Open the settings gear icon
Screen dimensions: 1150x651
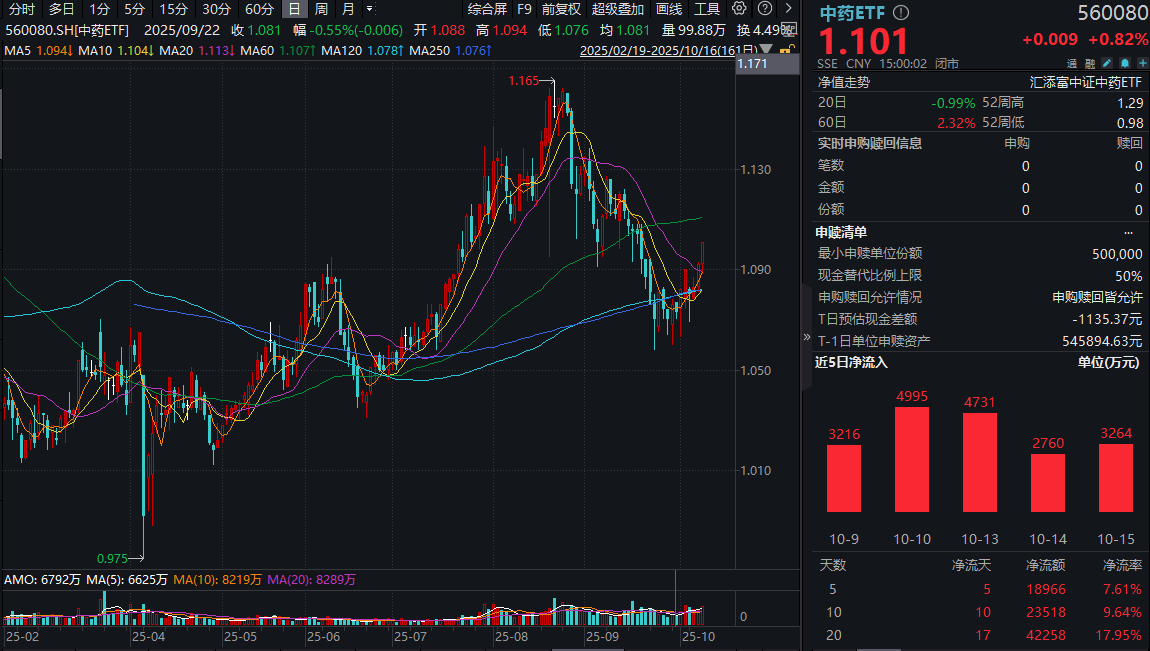[737, 9]
